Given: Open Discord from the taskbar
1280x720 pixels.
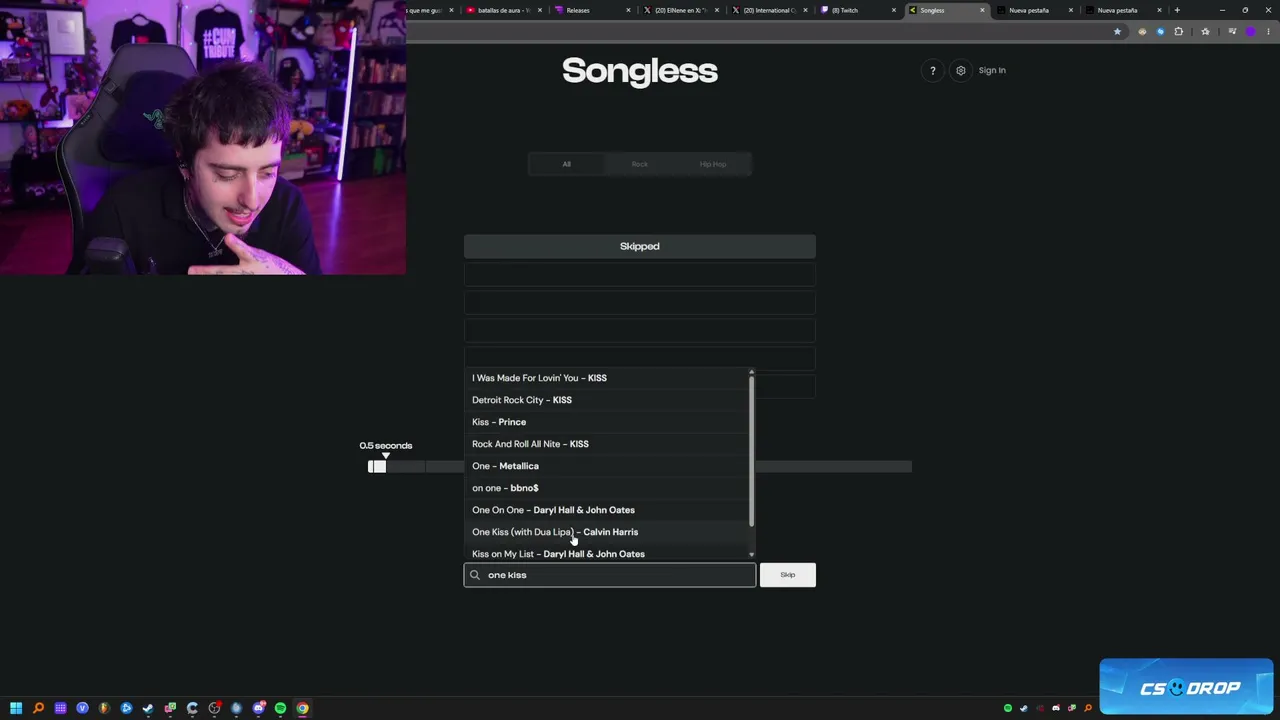Looking at the screenshot, I should [258, 708].
